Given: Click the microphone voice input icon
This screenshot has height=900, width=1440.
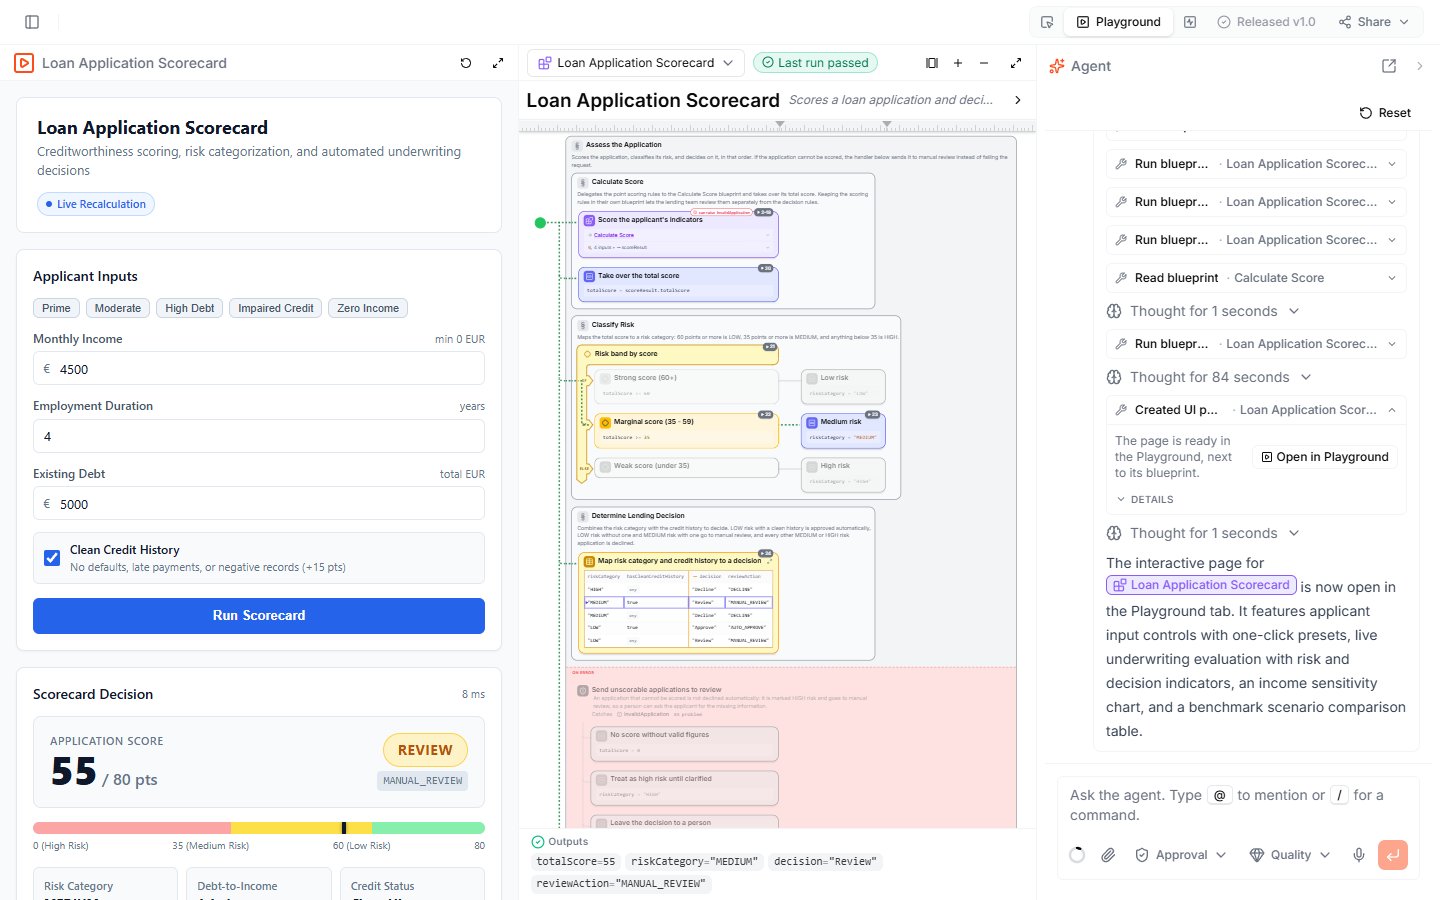Looking at the screenshot, I should [x=1359, y=855].
